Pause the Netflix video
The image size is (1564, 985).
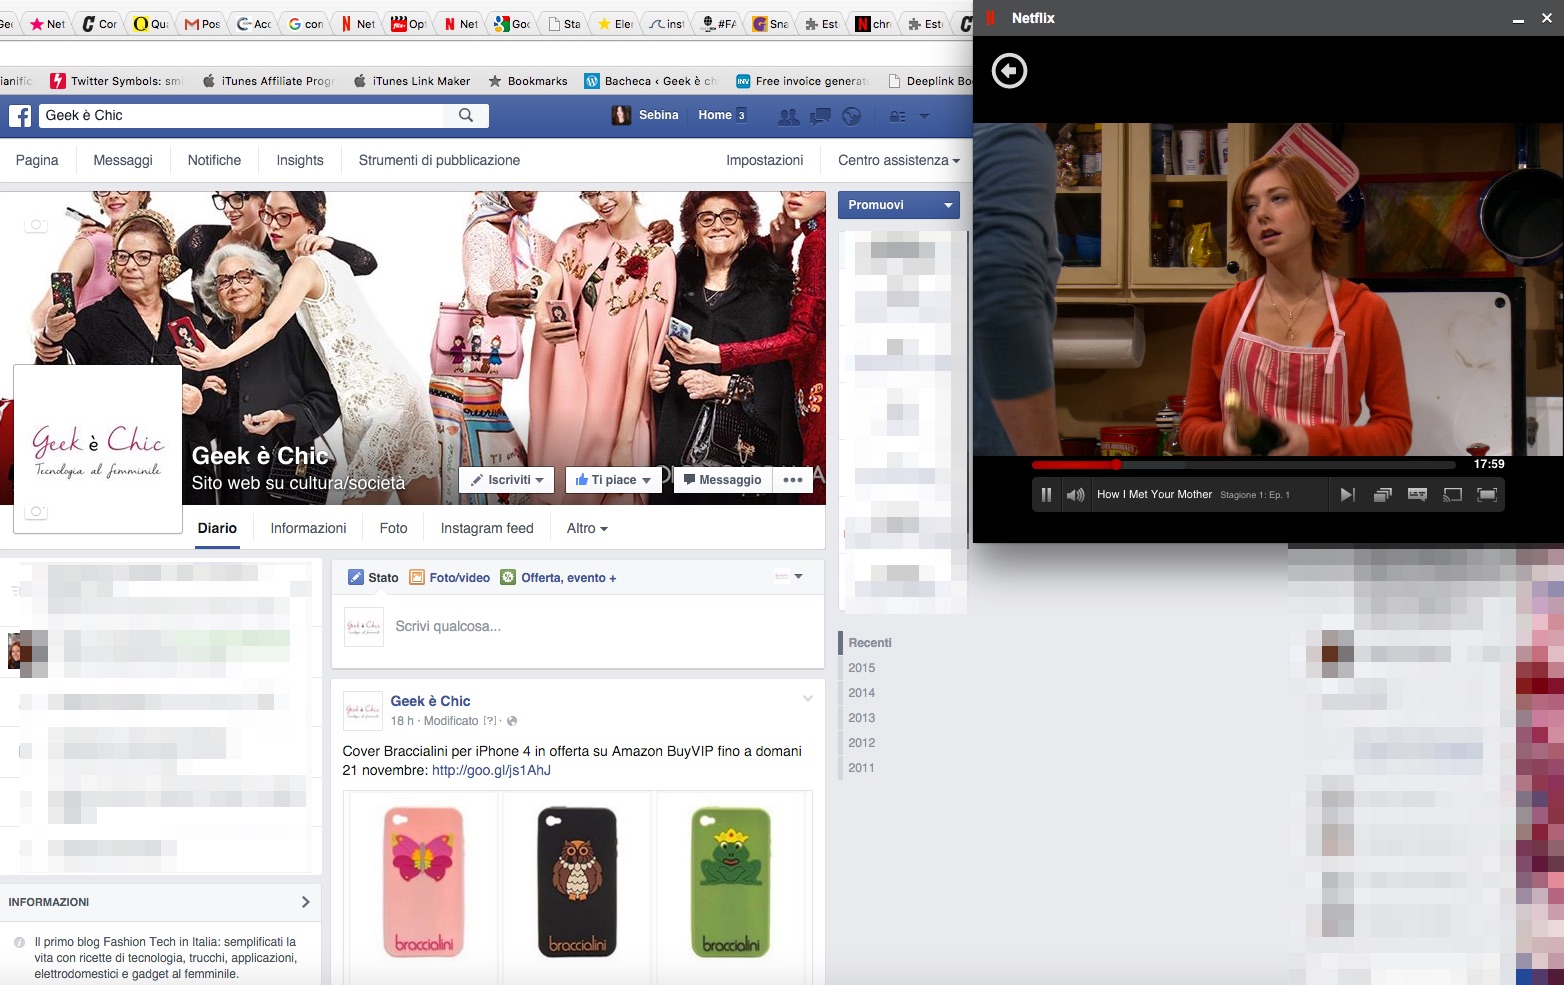point(1046,495)
